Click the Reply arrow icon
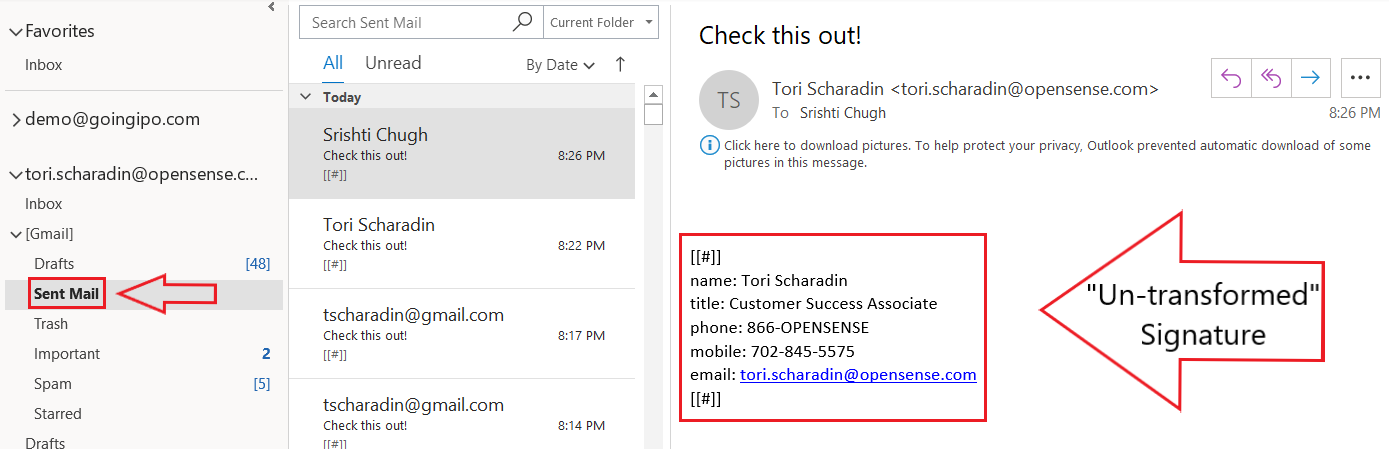 [x=1231, y=77]
